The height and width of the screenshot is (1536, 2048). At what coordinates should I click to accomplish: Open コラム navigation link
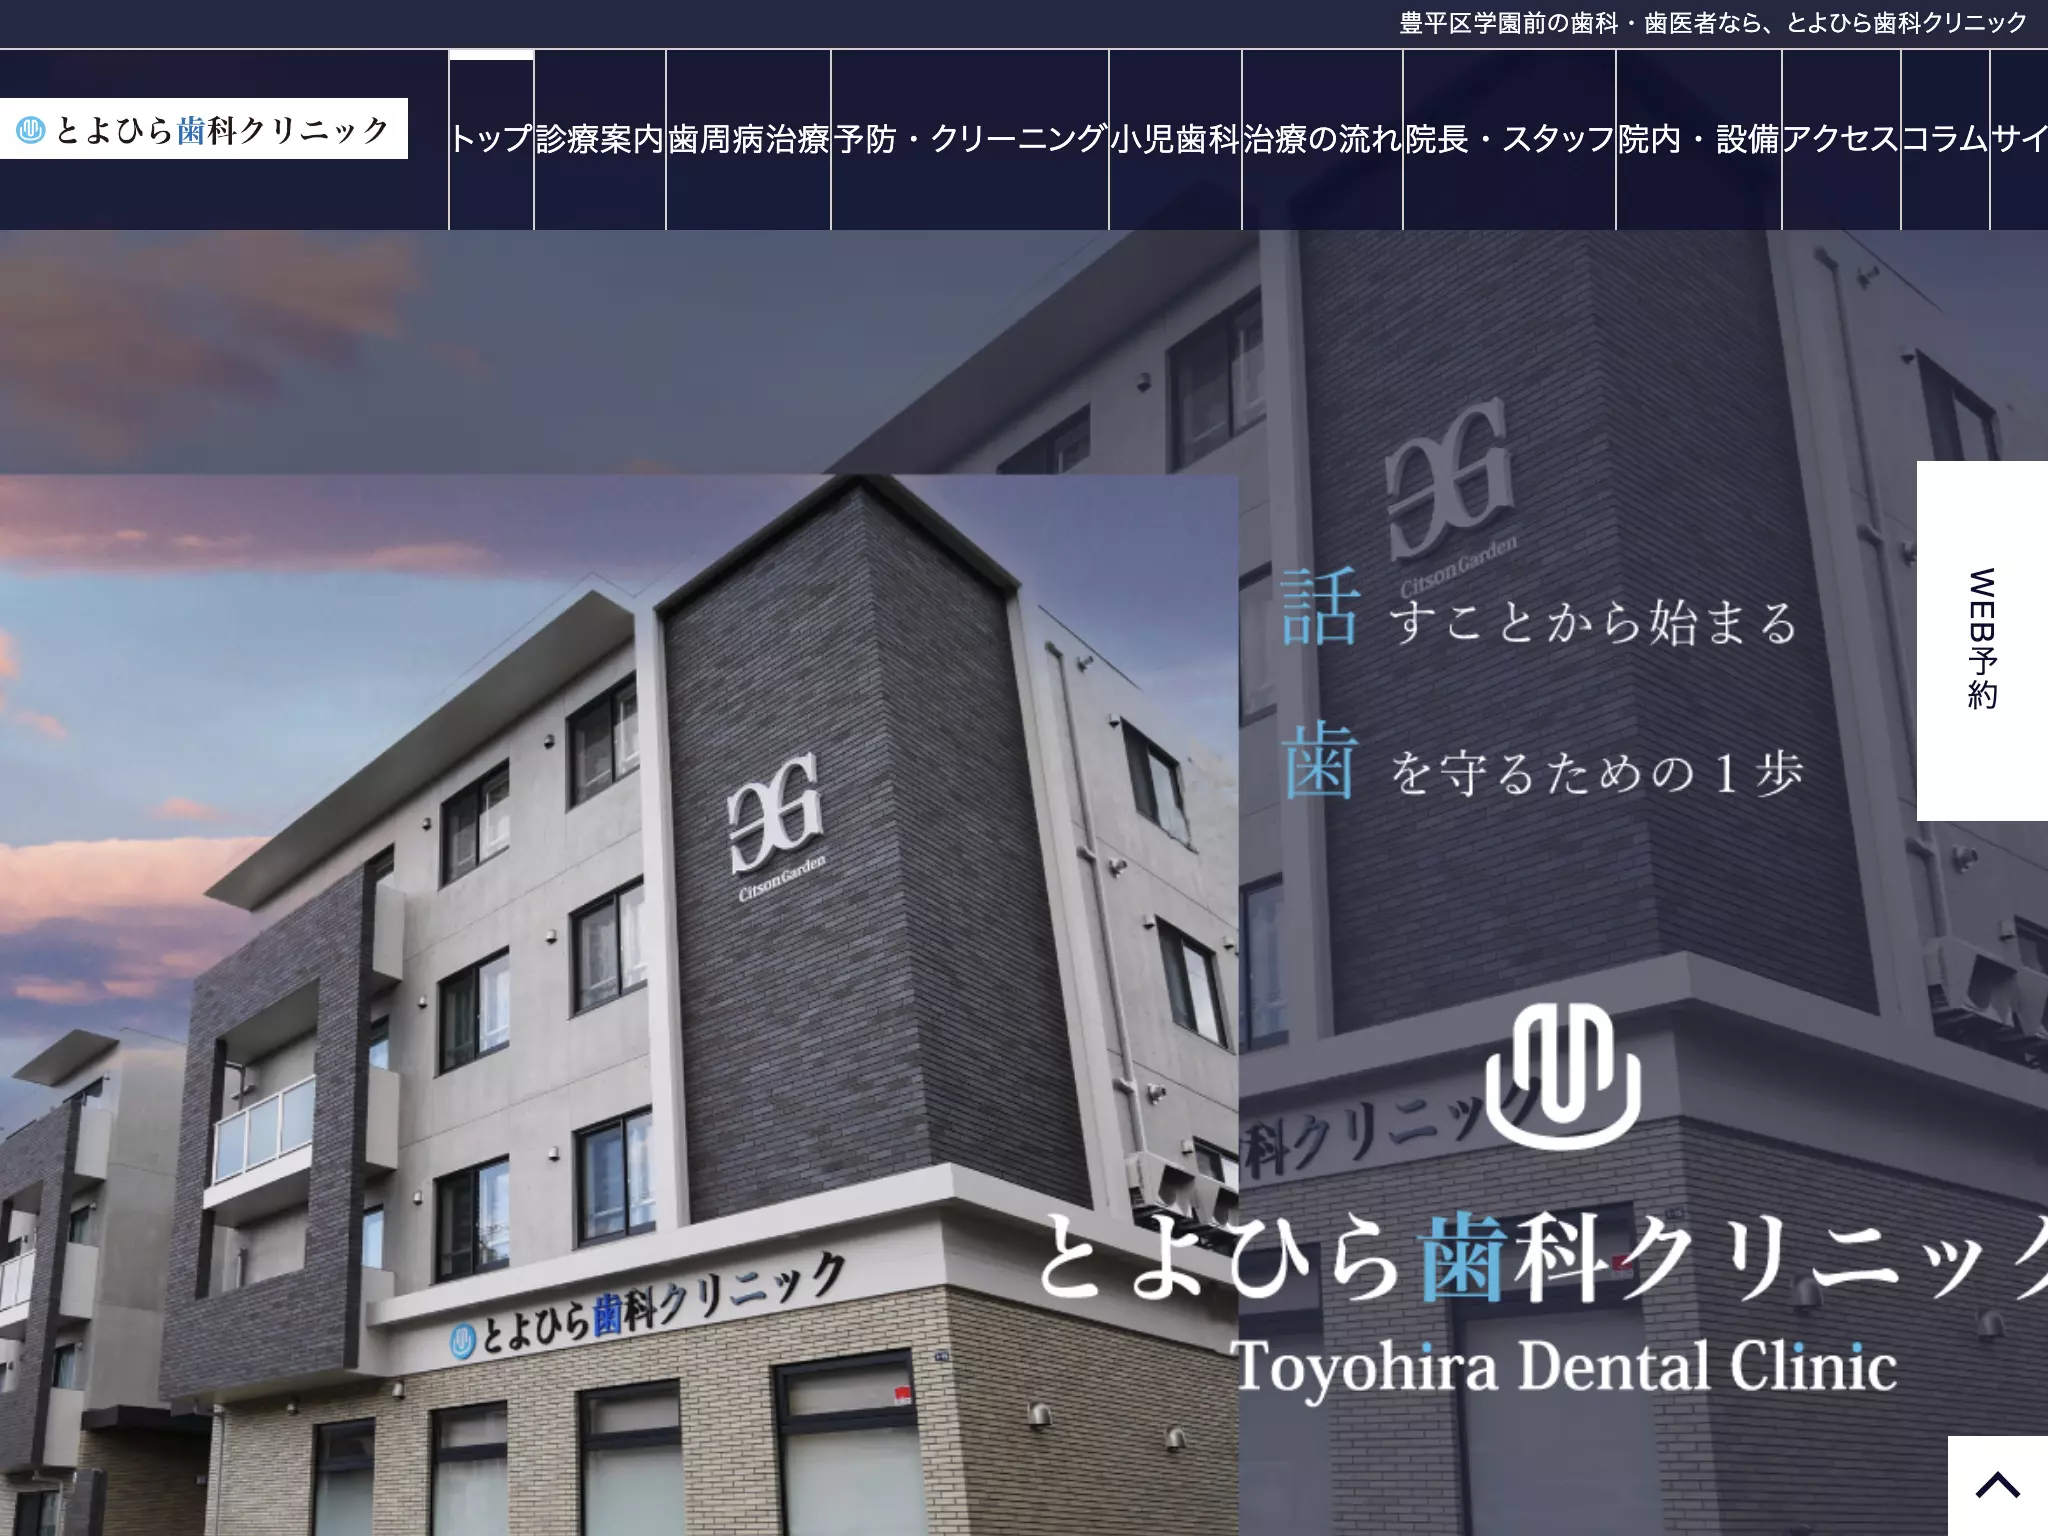1945,140
